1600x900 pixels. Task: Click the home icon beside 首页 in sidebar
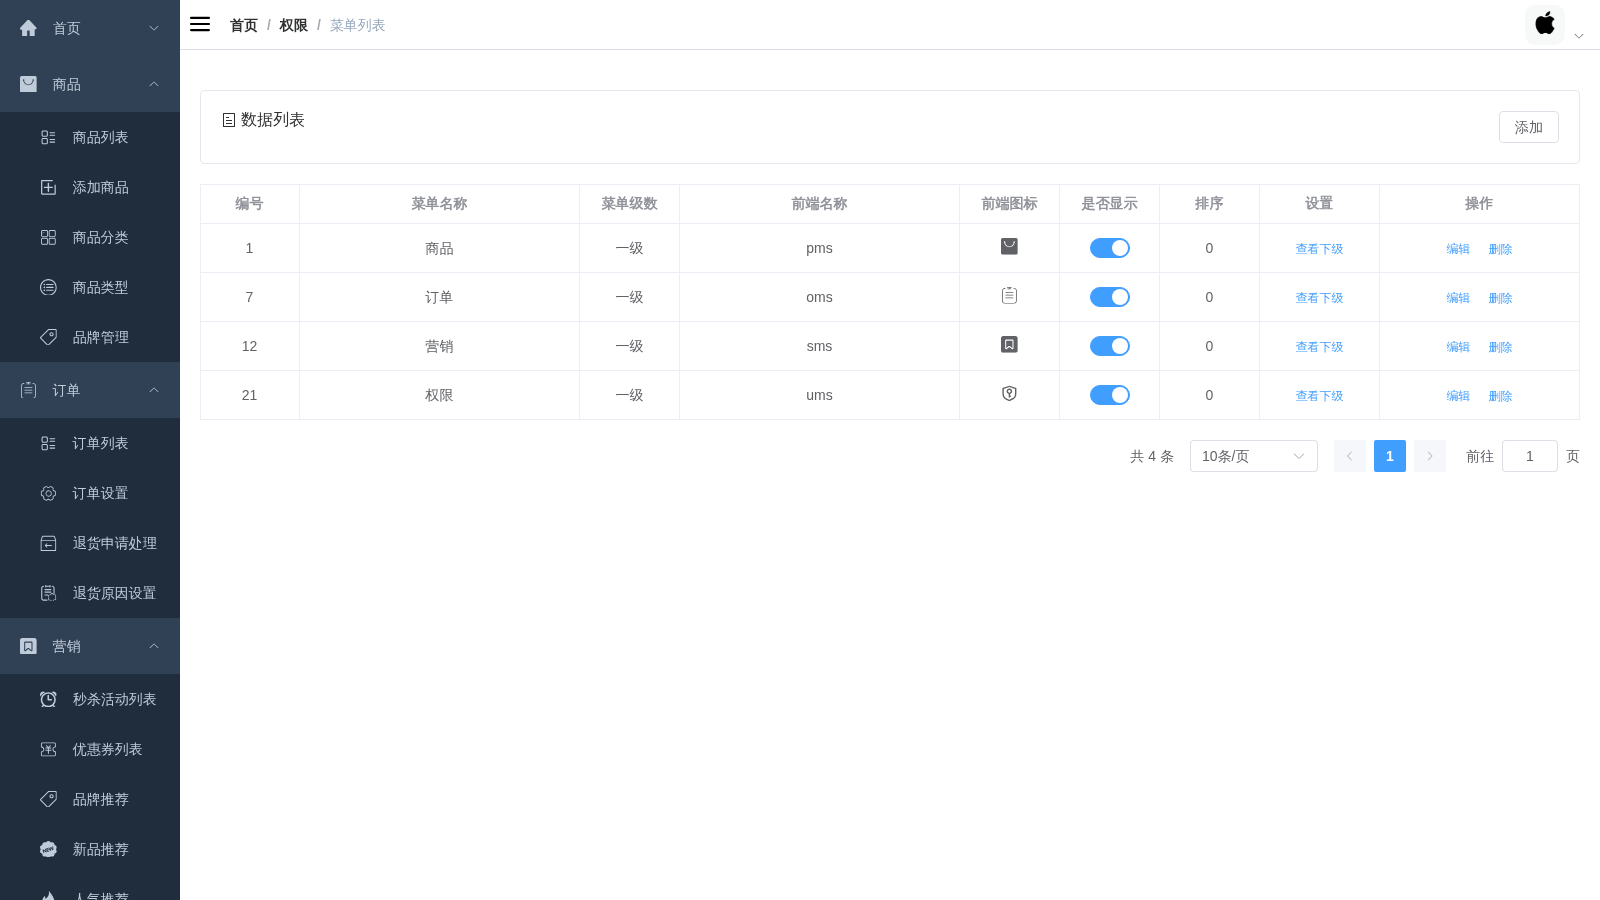[28, 28]
